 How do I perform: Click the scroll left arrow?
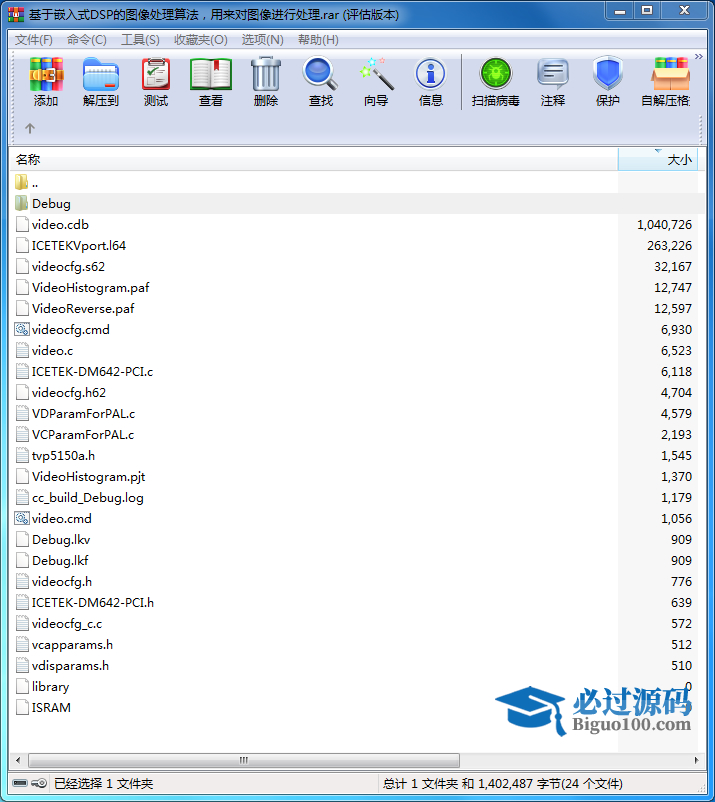click(x=18, y=760)
